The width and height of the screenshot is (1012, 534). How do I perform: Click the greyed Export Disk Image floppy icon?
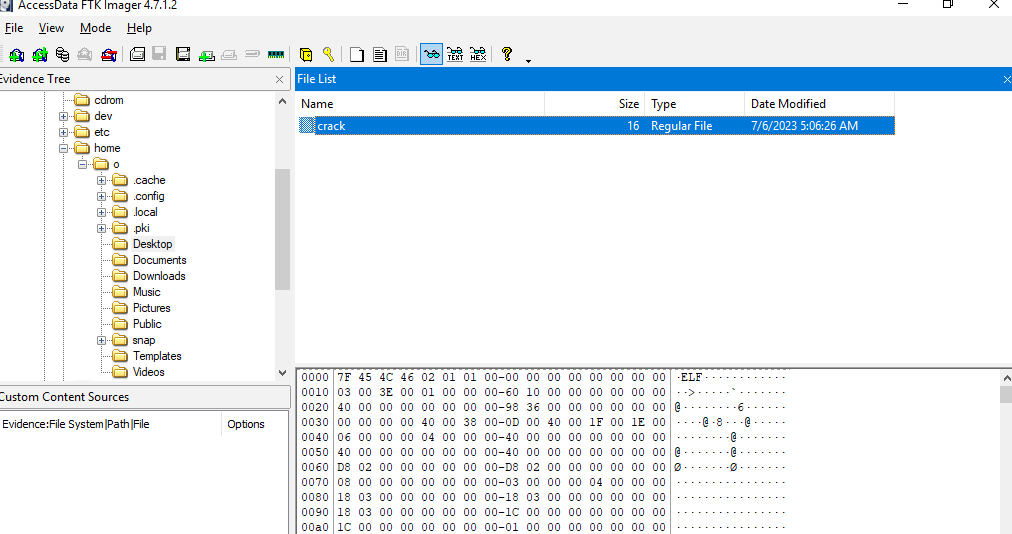[x=159, y=55]
